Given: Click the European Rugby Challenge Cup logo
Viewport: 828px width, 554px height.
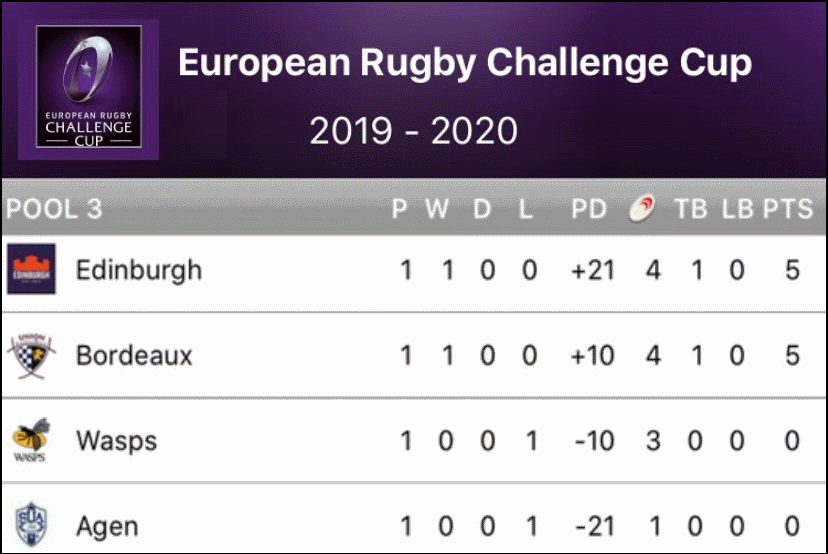Looking at the screenshot, I should (x=89, y=87).
